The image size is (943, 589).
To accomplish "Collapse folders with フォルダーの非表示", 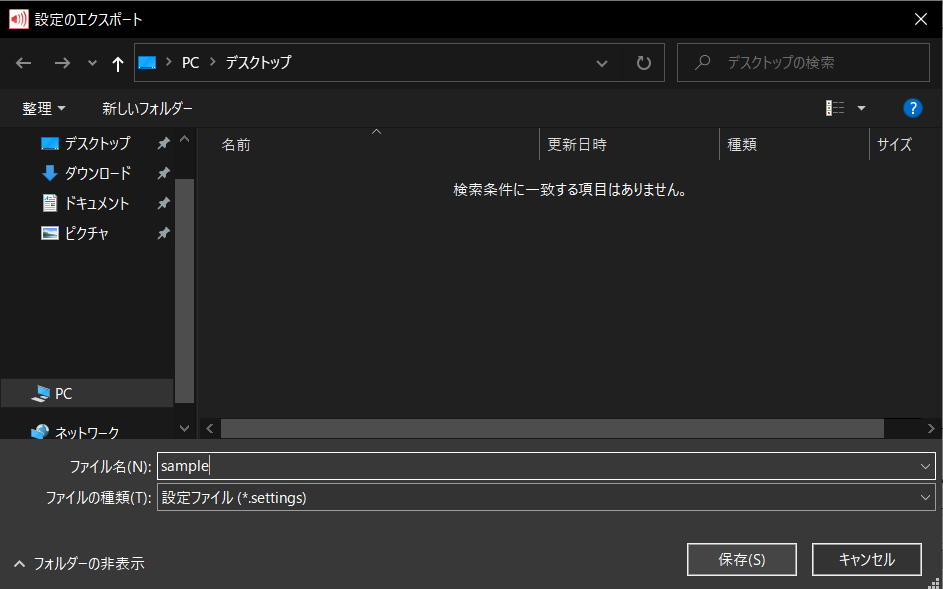I will [x=79, y=564].
